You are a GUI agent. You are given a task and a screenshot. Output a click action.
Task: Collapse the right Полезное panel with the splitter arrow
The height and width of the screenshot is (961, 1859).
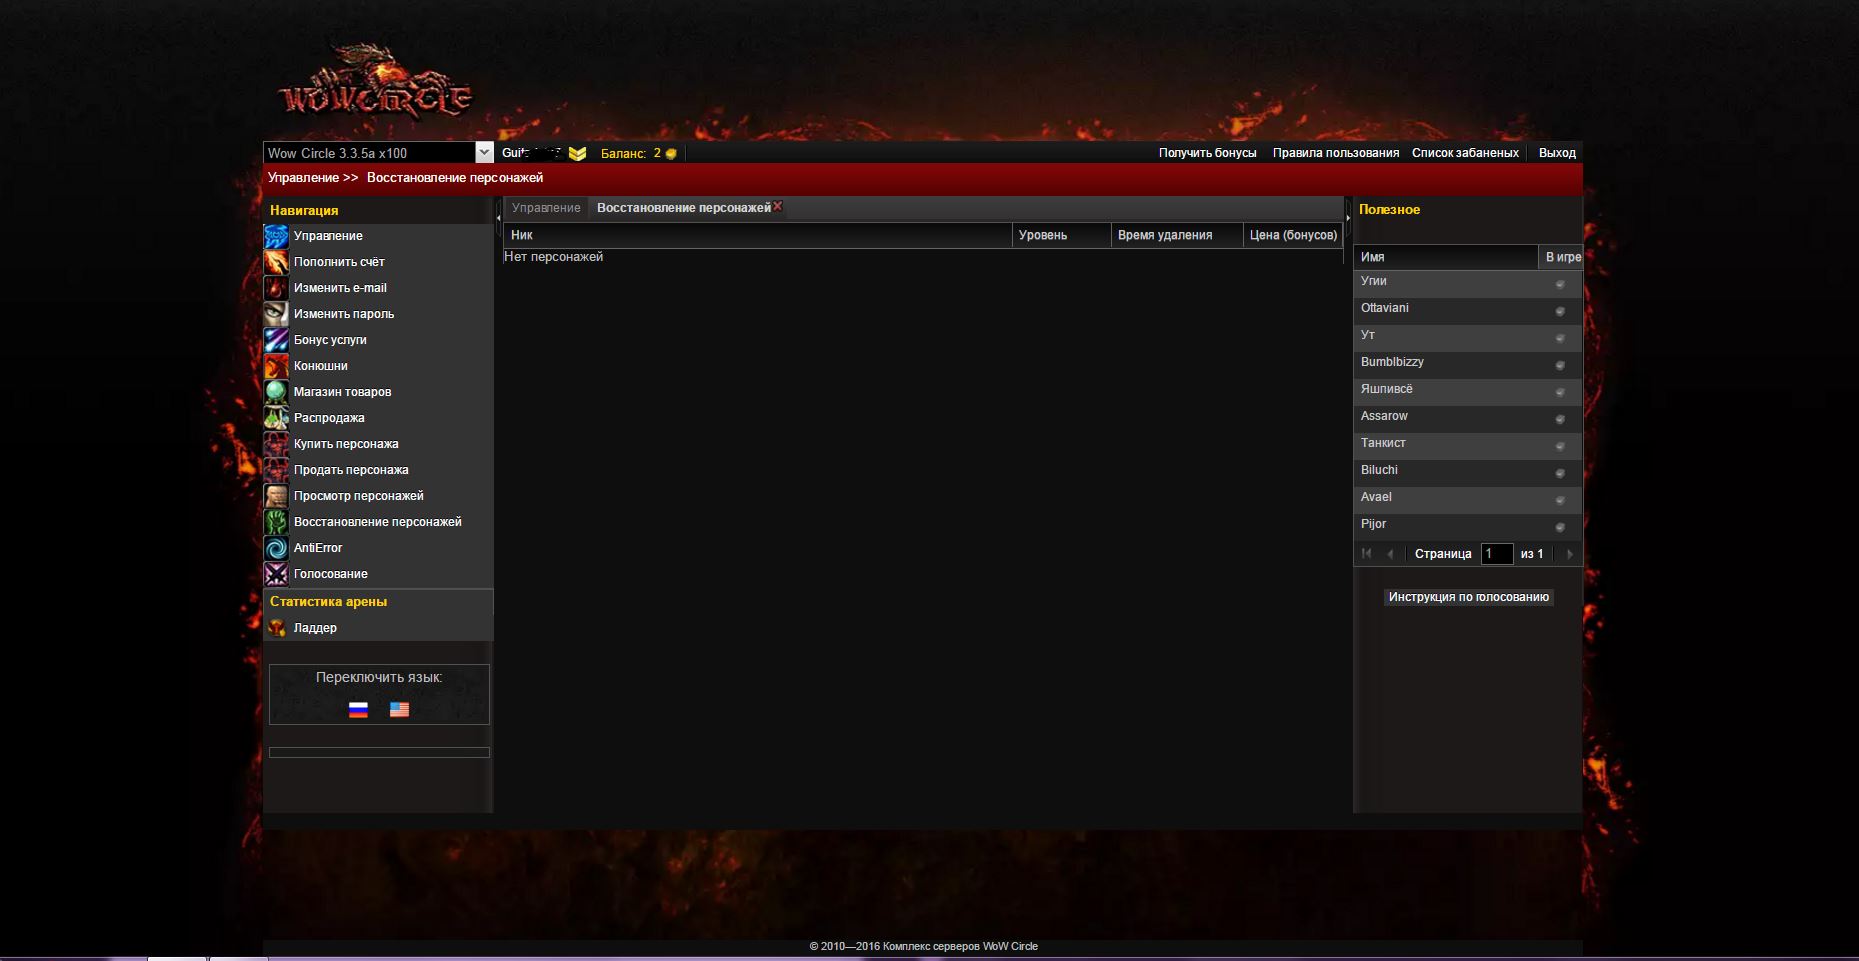1348,217
